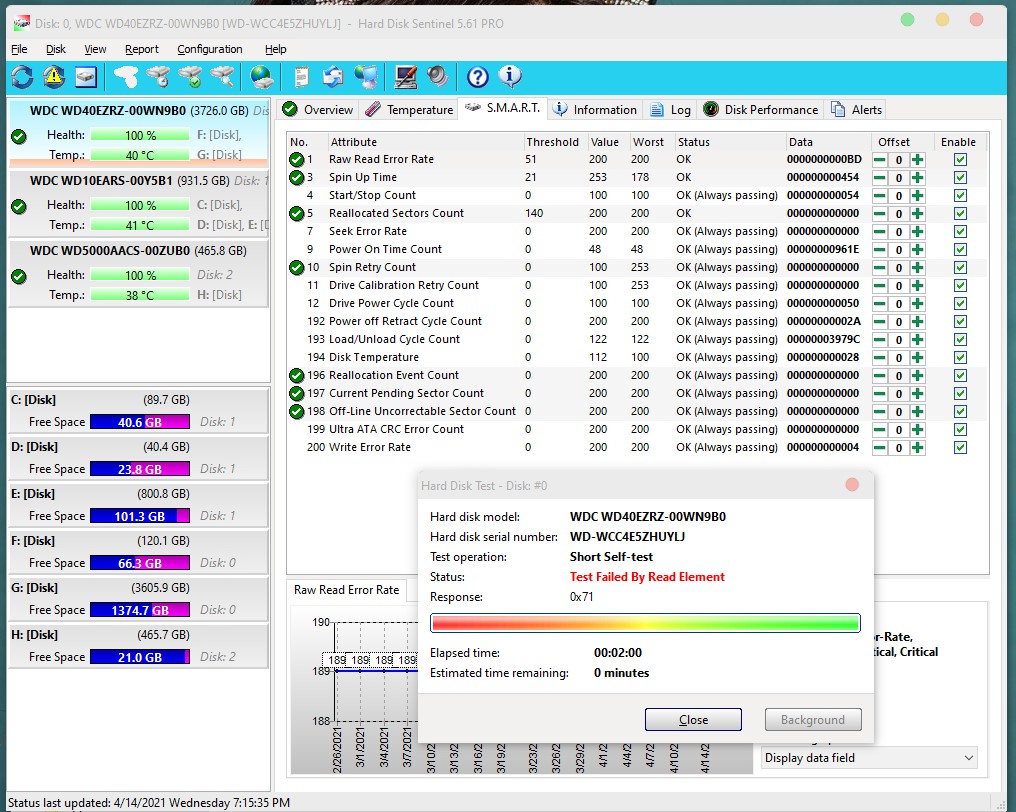The width and height of the screenshot is (1016, 812).
Task: Click green check icon beside Raw Read Error Rate
Action: [296, 159]
